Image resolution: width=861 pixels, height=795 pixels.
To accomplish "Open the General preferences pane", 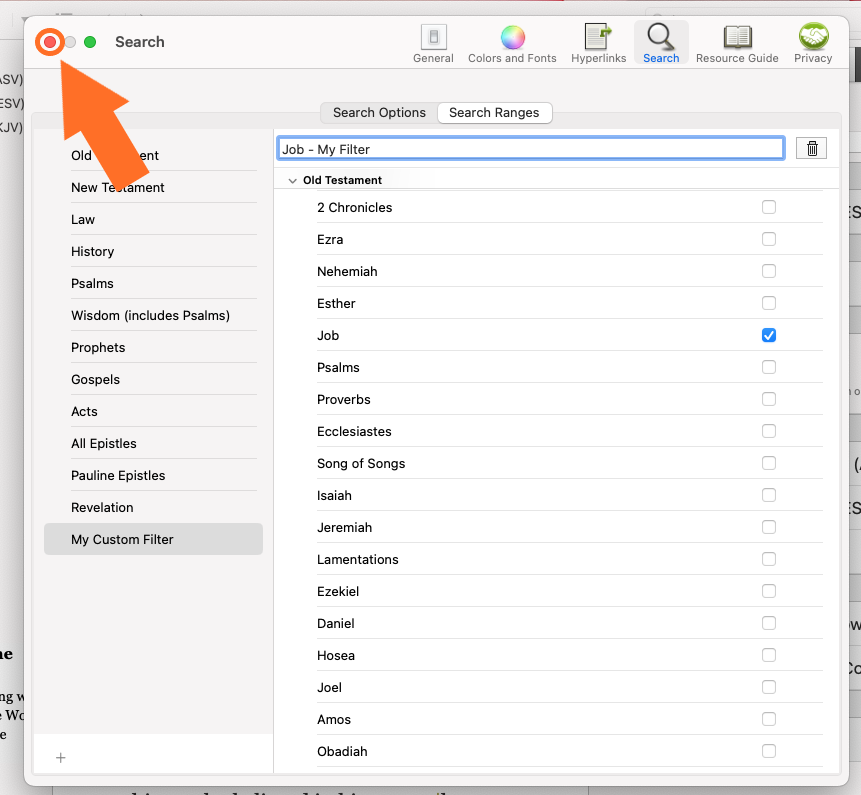I will [x=433, y=42].
